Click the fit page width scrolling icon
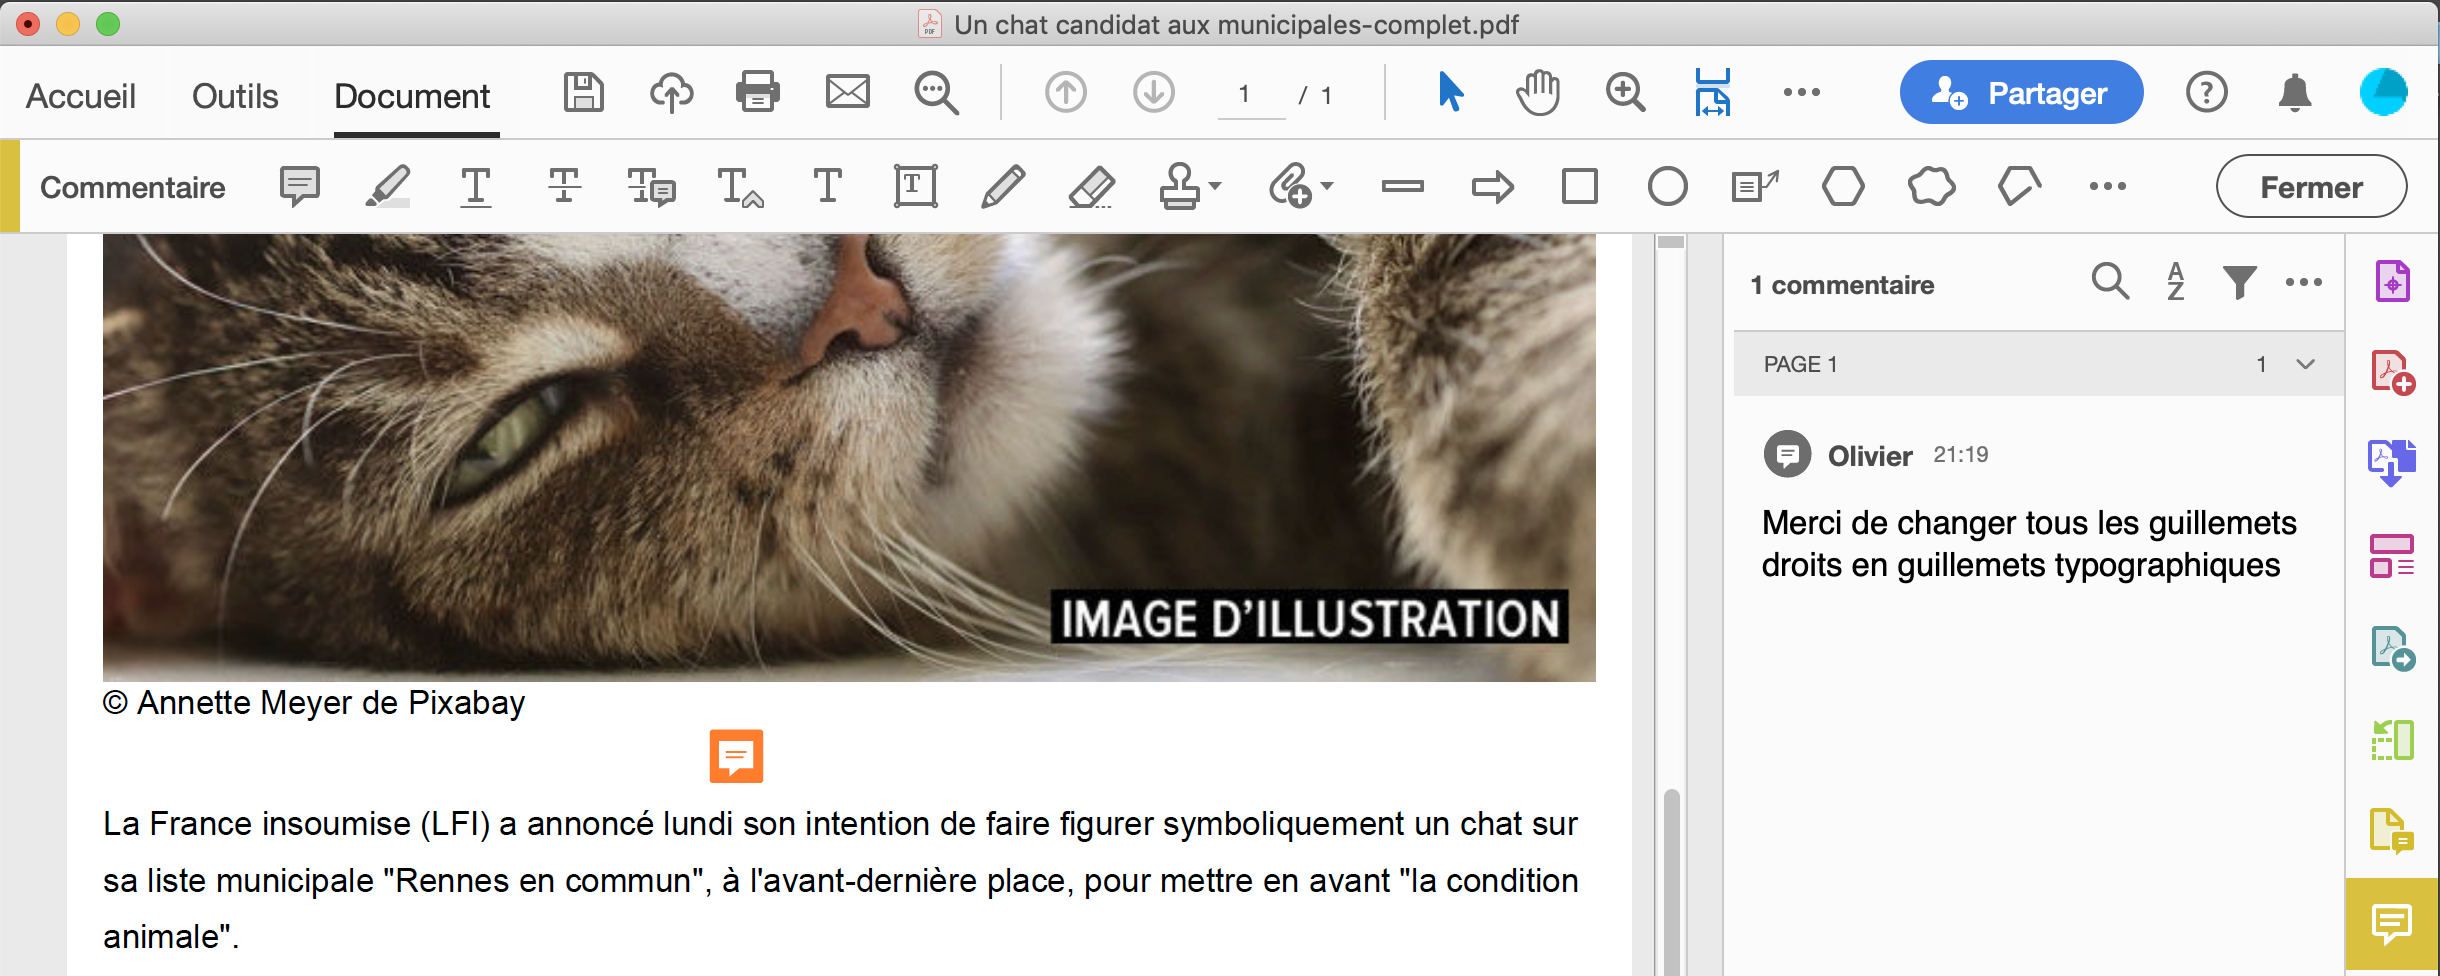 [1712, 93]
